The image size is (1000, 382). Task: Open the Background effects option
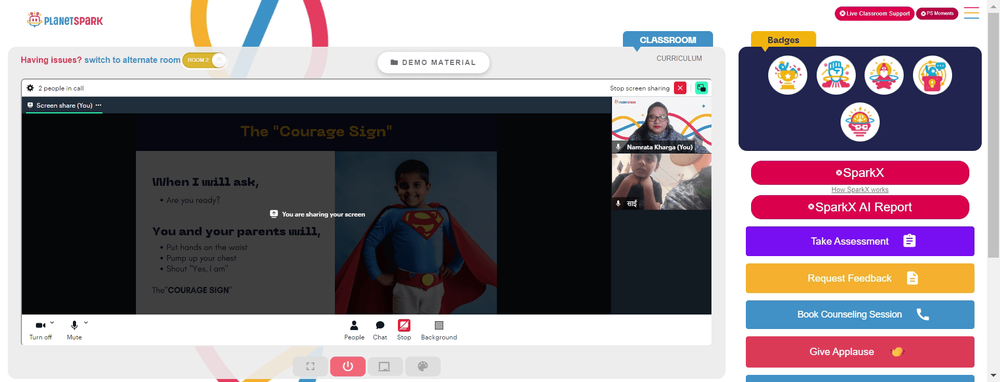pos(439,330)
